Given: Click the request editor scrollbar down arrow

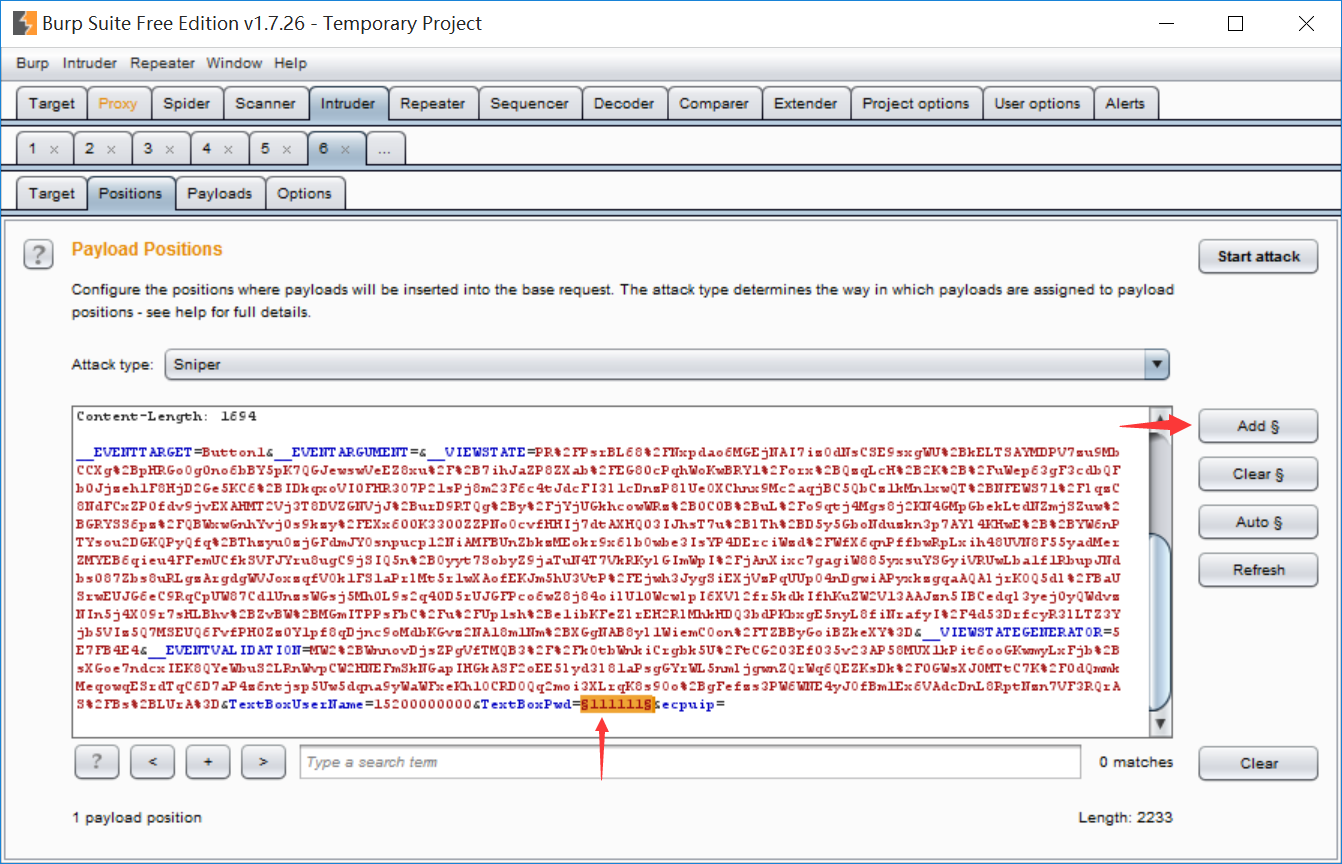Looking at the screenshot, I should 1160,723.
